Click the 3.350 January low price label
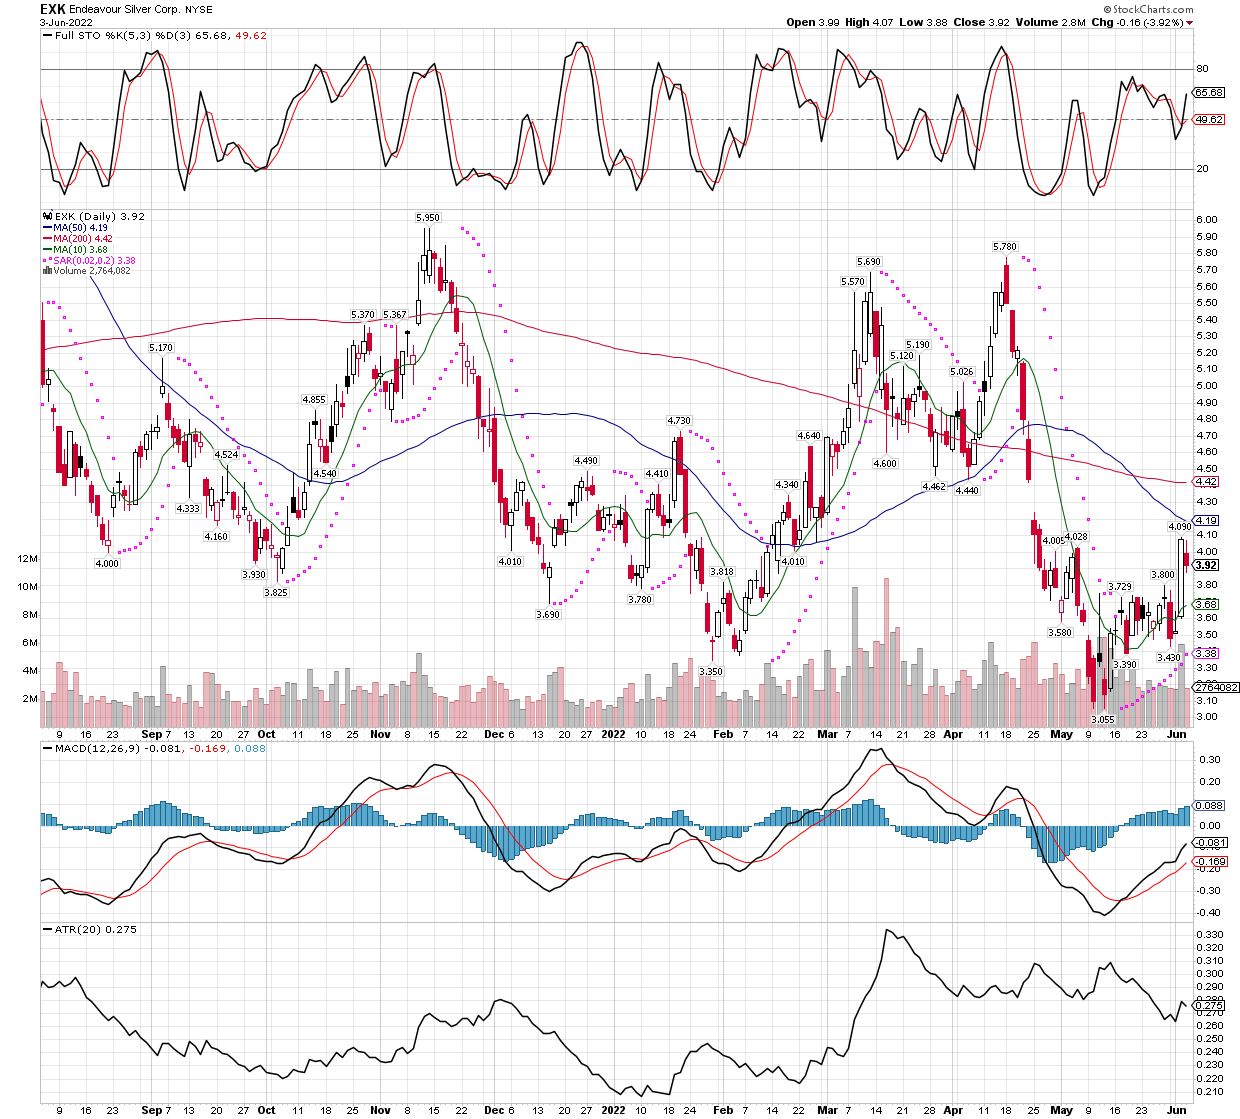1240x1119 pixels. [710, 671]
